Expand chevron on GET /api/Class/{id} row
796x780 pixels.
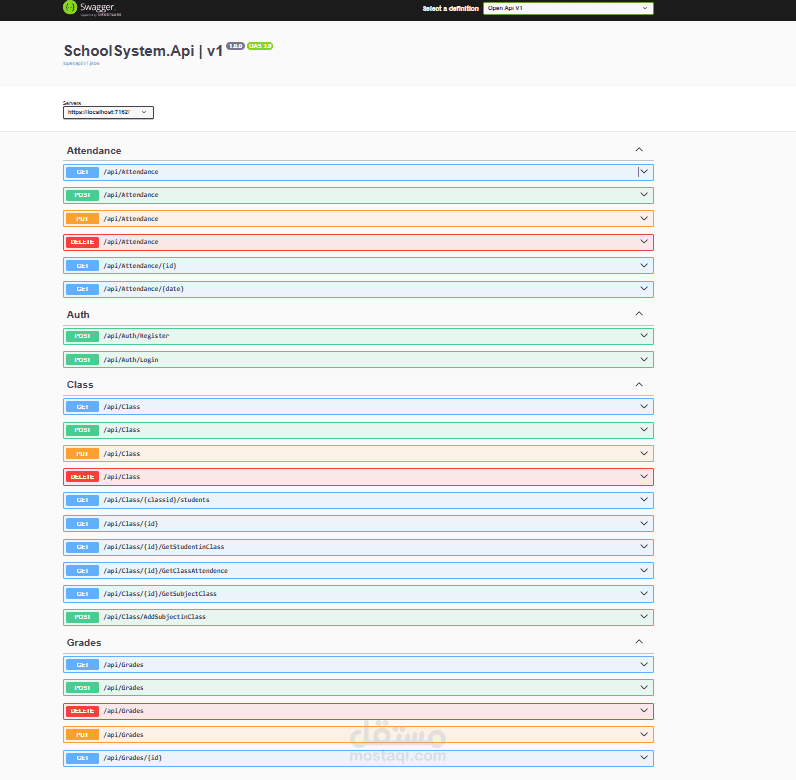644,524
